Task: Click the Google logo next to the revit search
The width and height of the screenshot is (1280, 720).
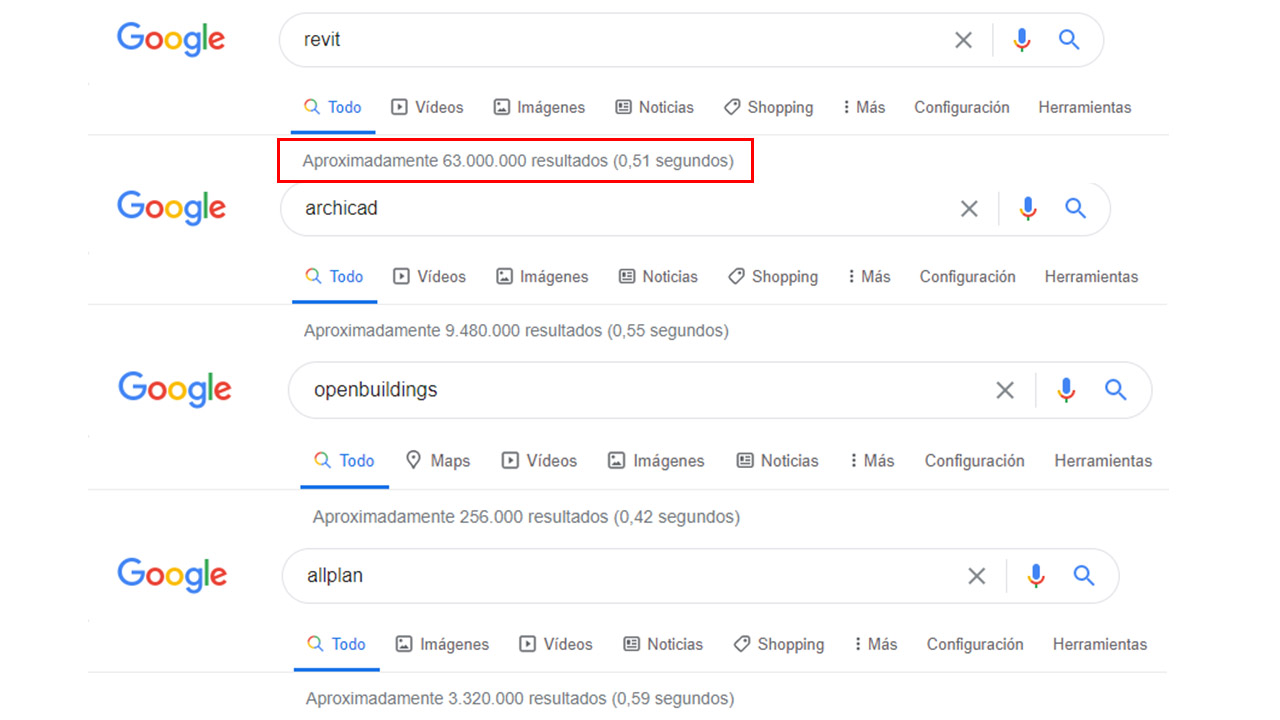Action: pyautogui.click(x=171, y=40)
